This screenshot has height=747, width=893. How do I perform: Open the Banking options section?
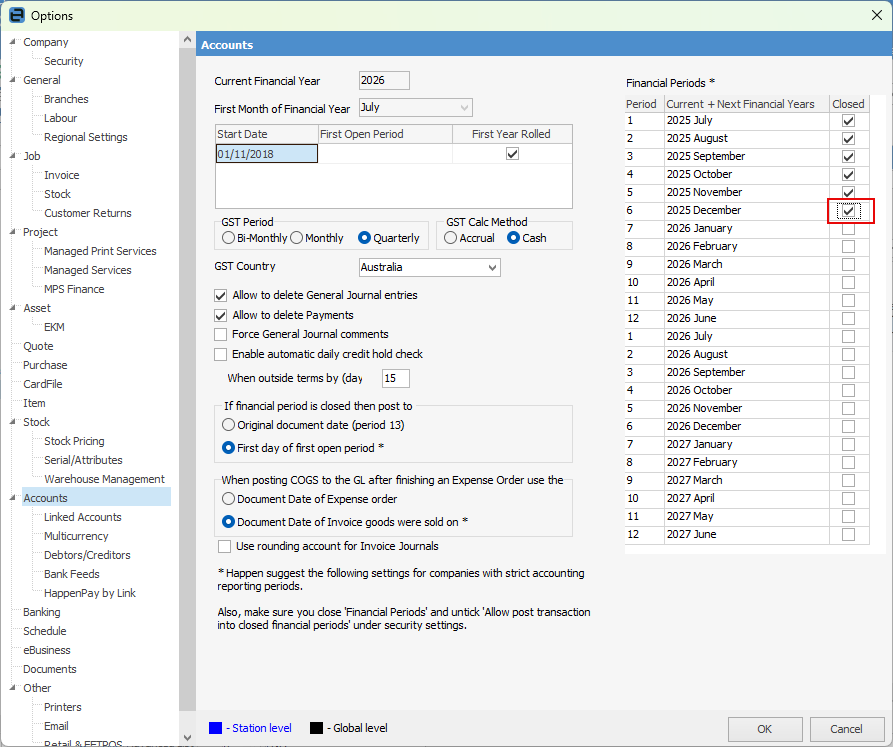(x=42, y=612)
